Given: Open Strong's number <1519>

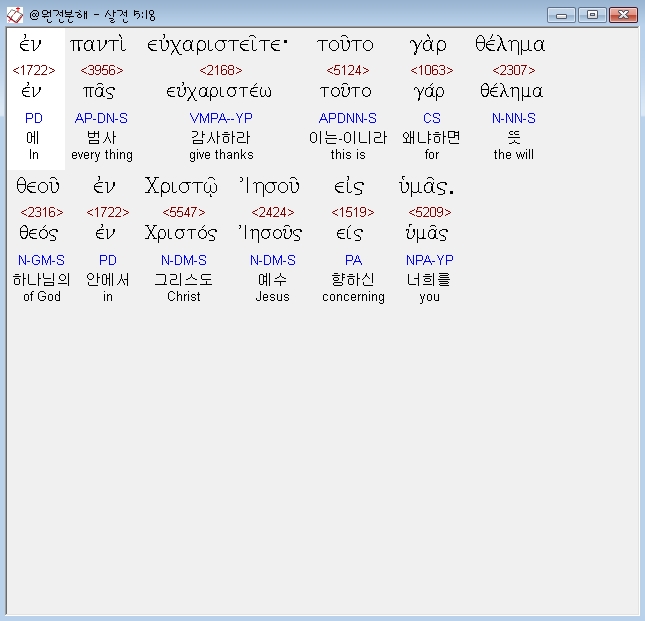Looking at the screenshot, I should tap(353, 212).
